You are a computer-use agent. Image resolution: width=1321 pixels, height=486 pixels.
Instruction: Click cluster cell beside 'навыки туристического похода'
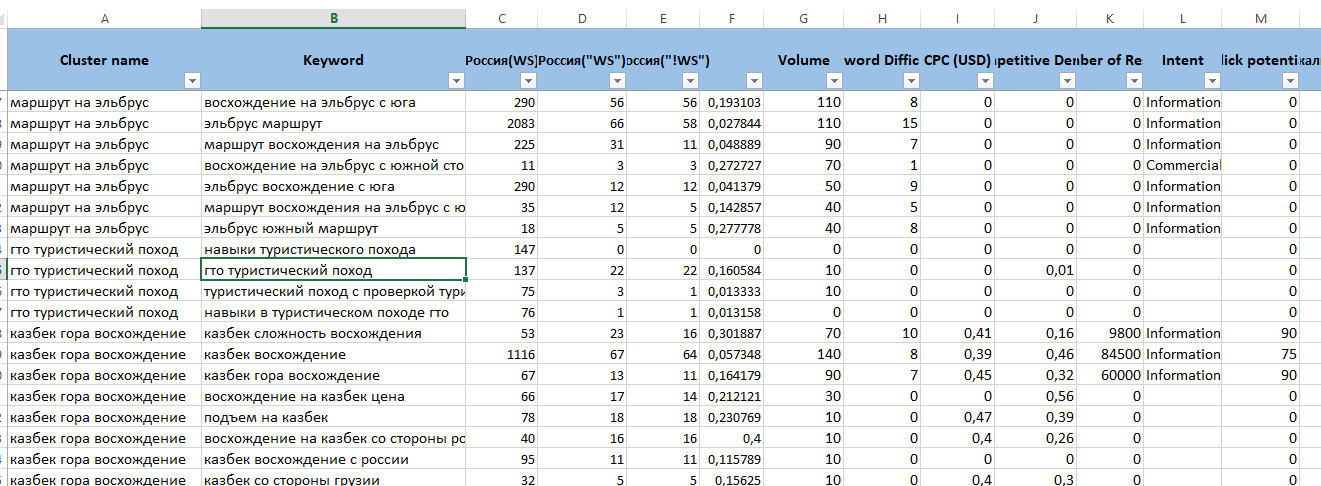click(x=104, y=249)
